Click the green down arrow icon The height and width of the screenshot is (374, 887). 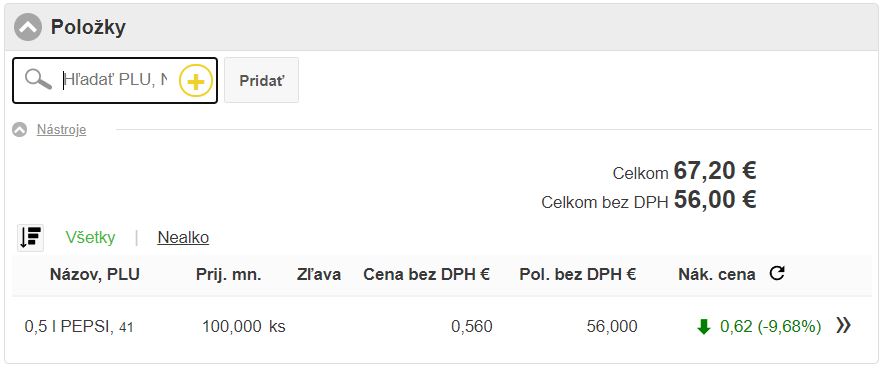(704, 326)
